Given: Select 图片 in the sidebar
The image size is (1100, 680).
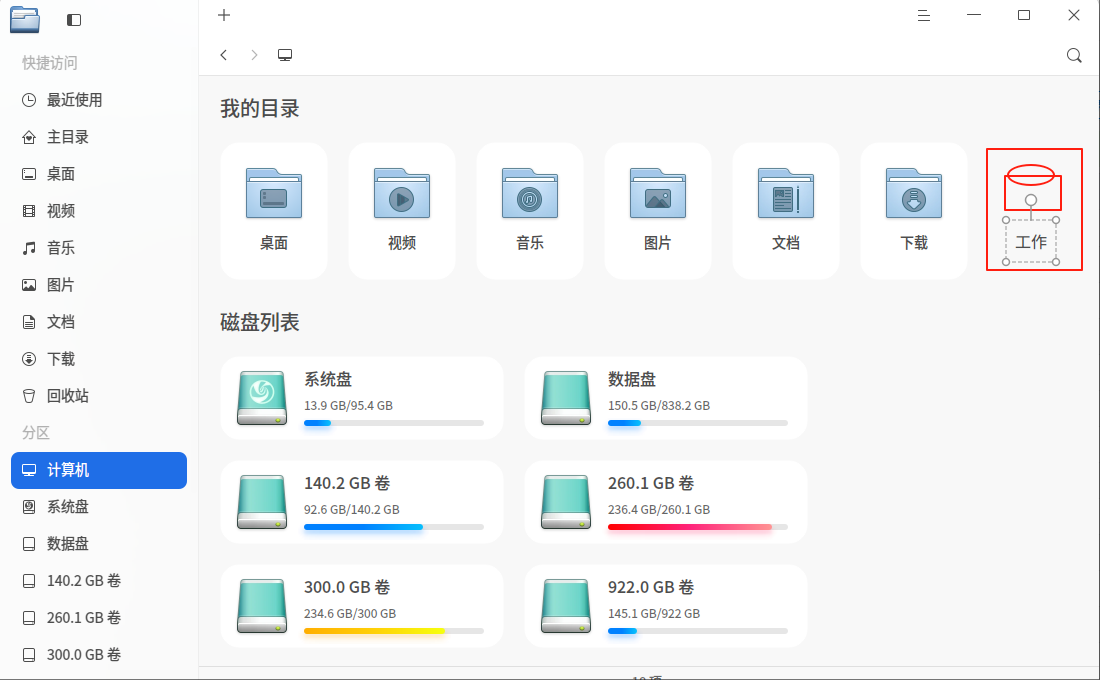Looking at the screenshot, I should 99,285.
